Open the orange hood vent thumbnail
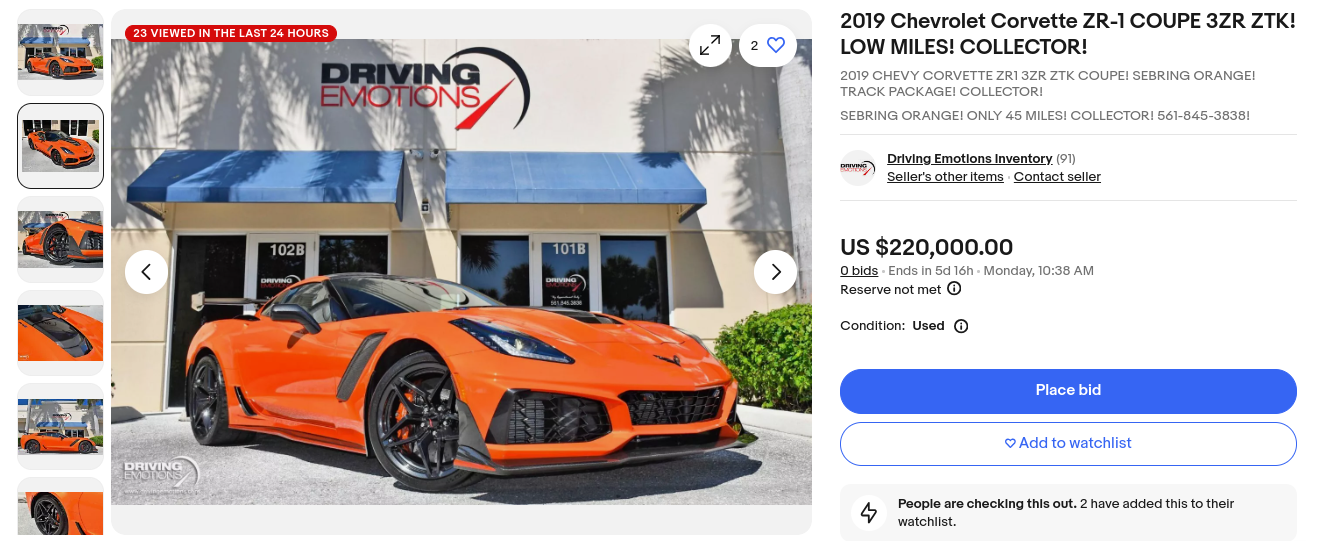 [x=60, y=333]
